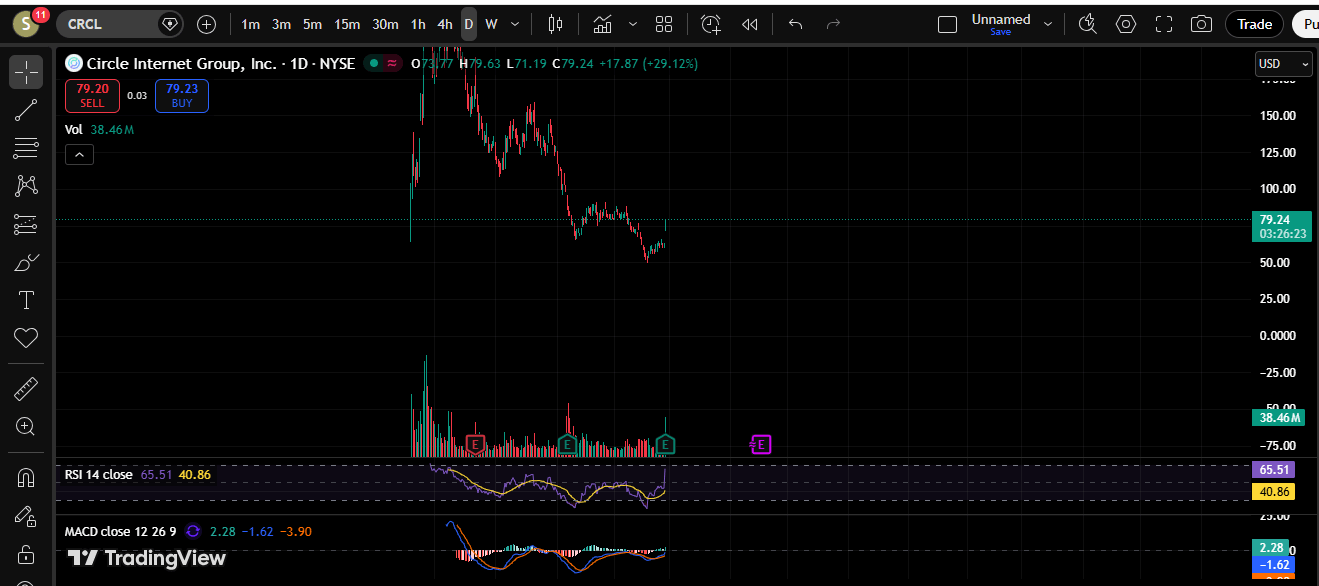Toggle magnet mode for drawings
The width and height of the screenshot is (1319, 586).
26,478
